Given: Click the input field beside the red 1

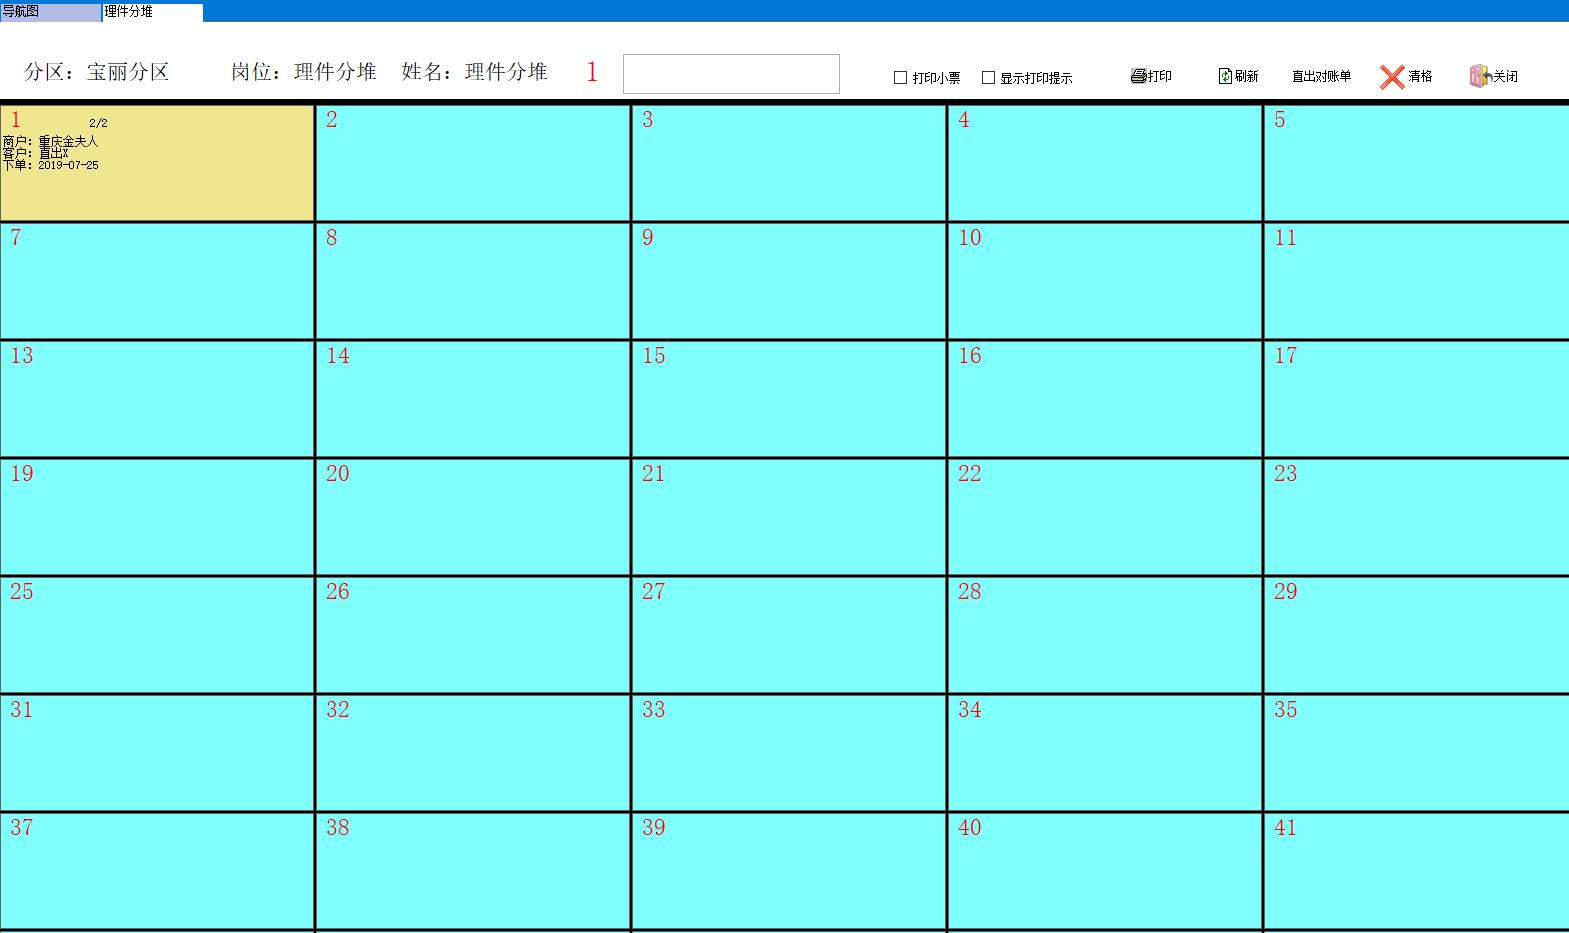Looking at the screenshot, I should [x=731, y=74].
